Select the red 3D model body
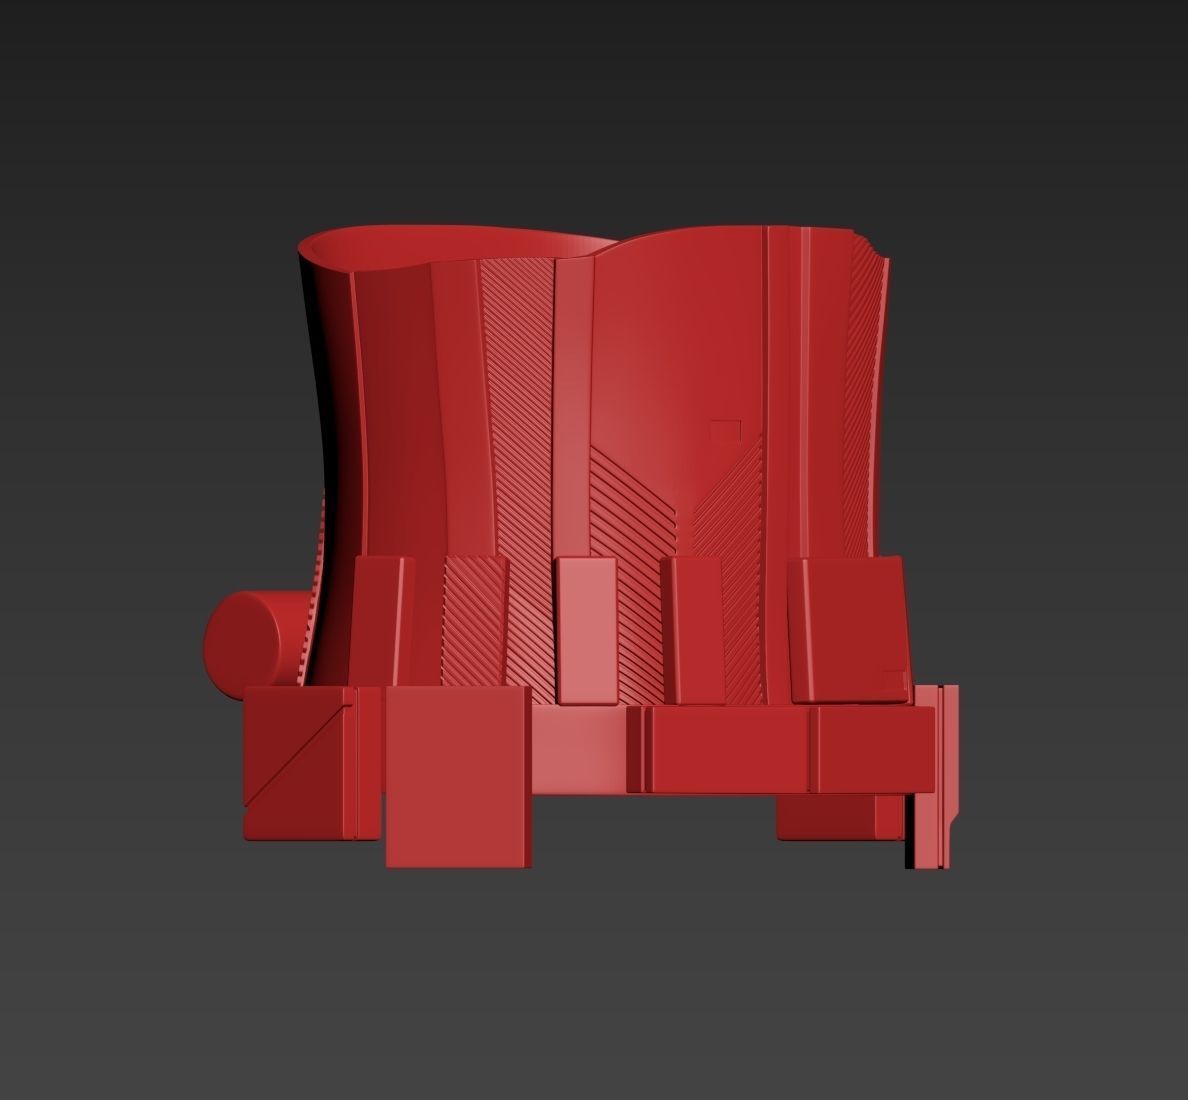The height and width of the screenshot is (1100, 1188). coord(581,546)
